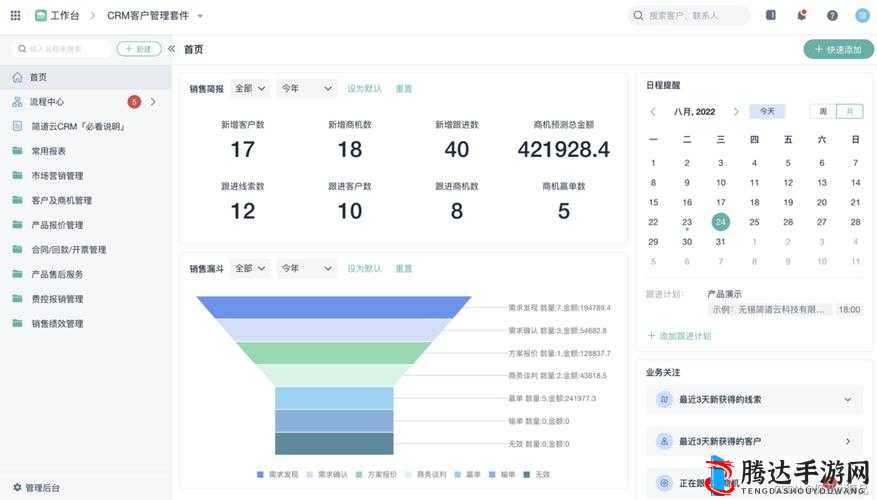Click the 工作台 workbench logo icon
This screenshot has width=877, height=500.
coord(40,16)
